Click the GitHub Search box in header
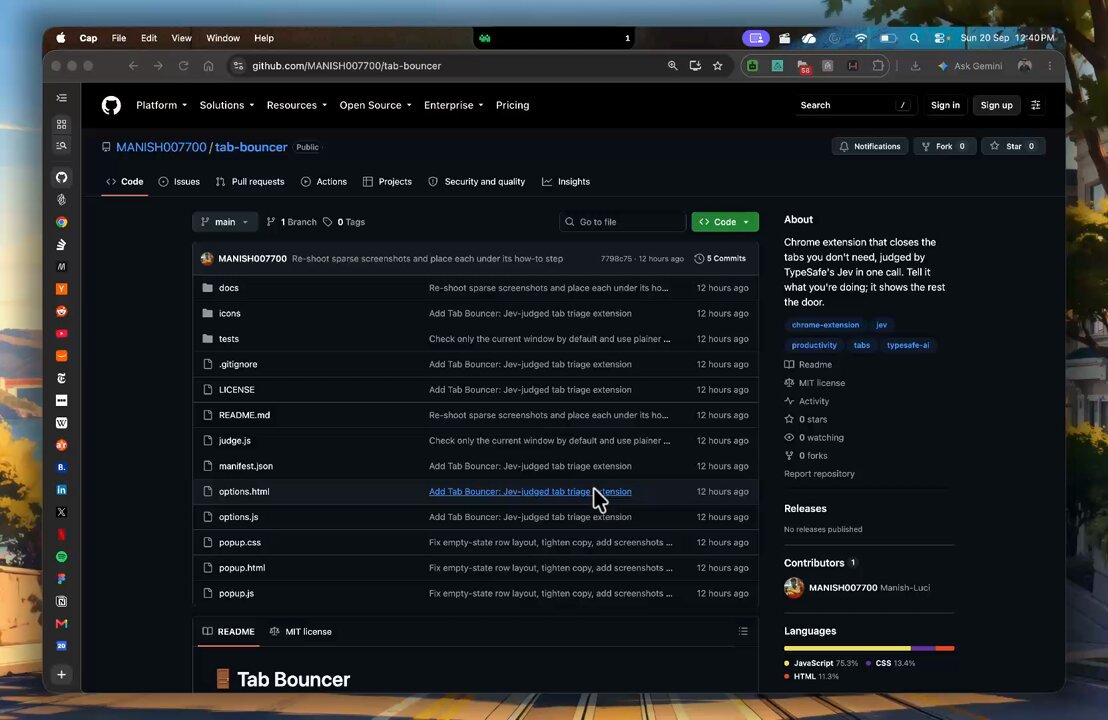The width and height of the screenshot is (1108, 720). point(854,105)
